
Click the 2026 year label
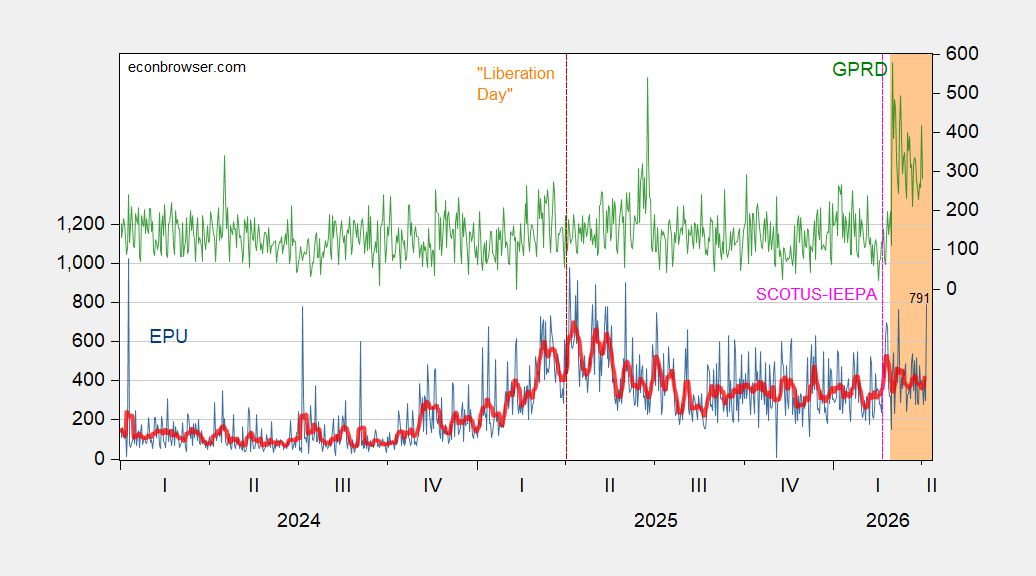[887, 521]
